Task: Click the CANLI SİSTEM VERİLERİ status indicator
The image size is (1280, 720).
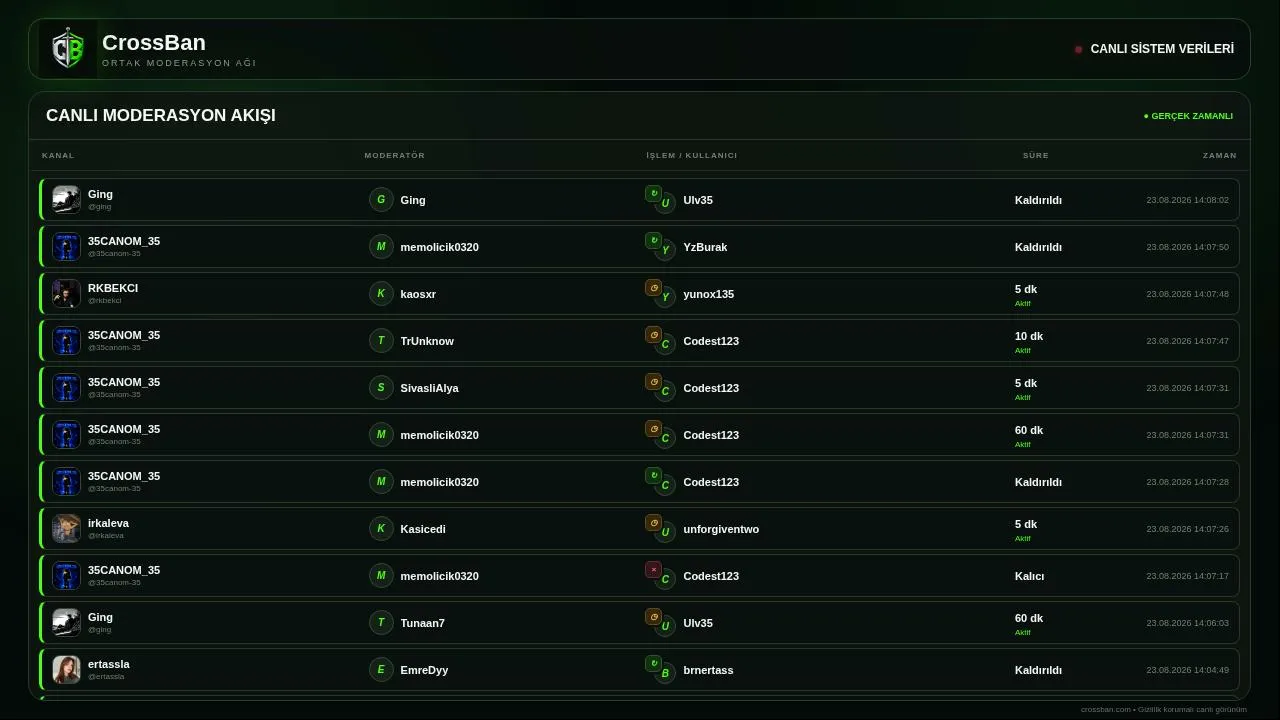Action: [x=1154, y=49]
